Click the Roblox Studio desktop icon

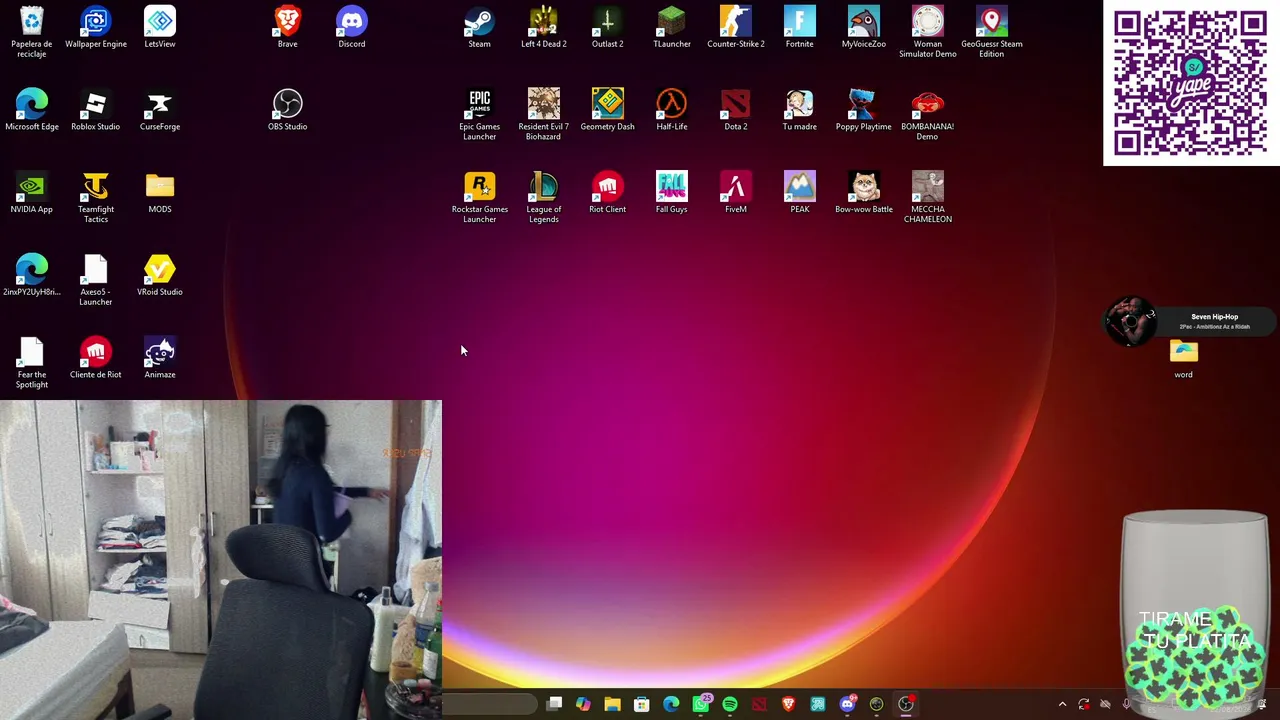click(96, 110)
